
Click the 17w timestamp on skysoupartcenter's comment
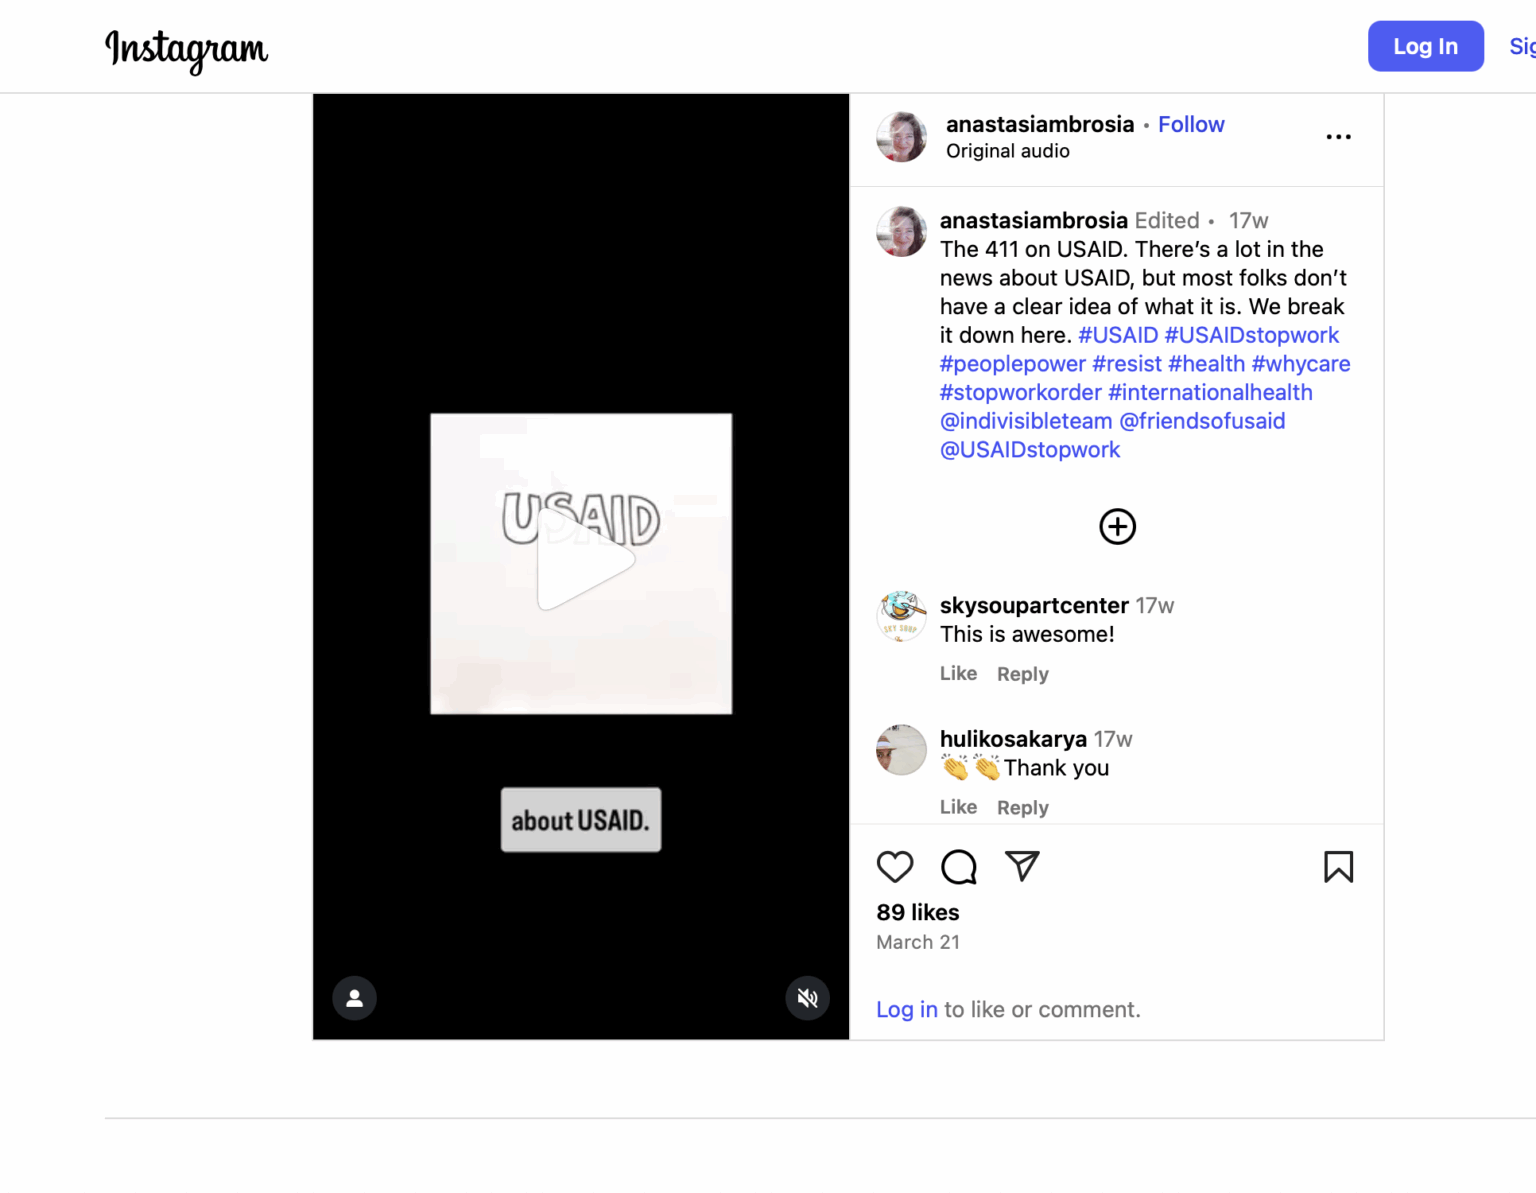pos(1154,605)
